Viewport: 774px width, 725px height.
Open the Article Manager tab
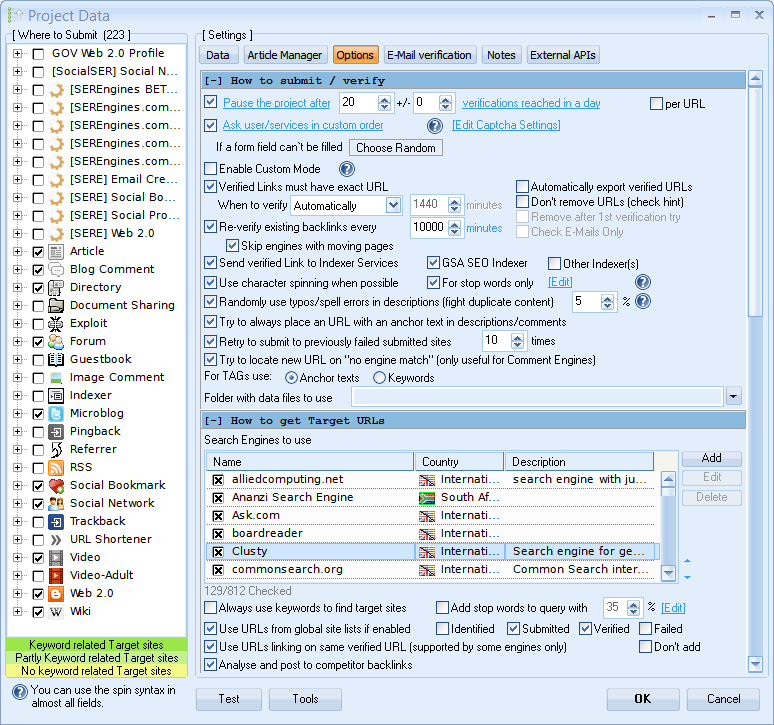(x=285, y=55)
